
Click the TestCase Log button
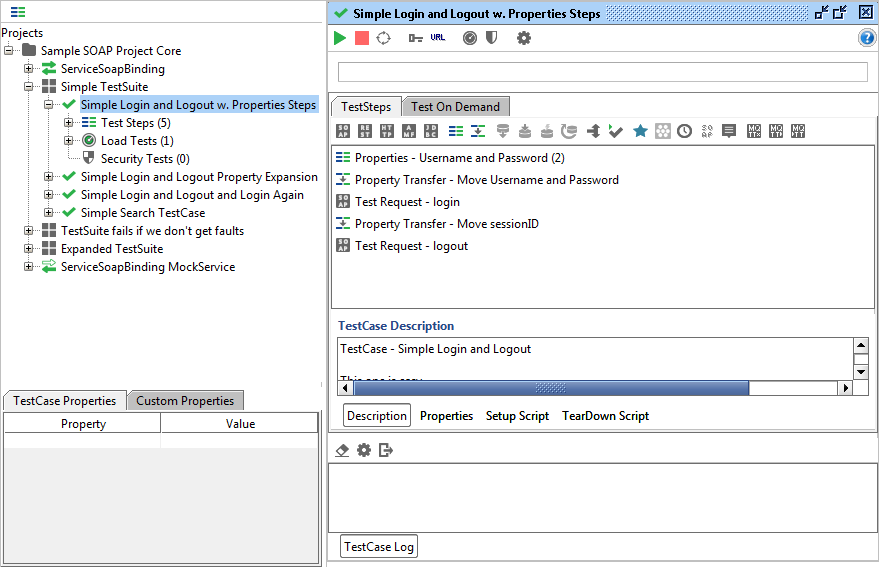(379, 546)
